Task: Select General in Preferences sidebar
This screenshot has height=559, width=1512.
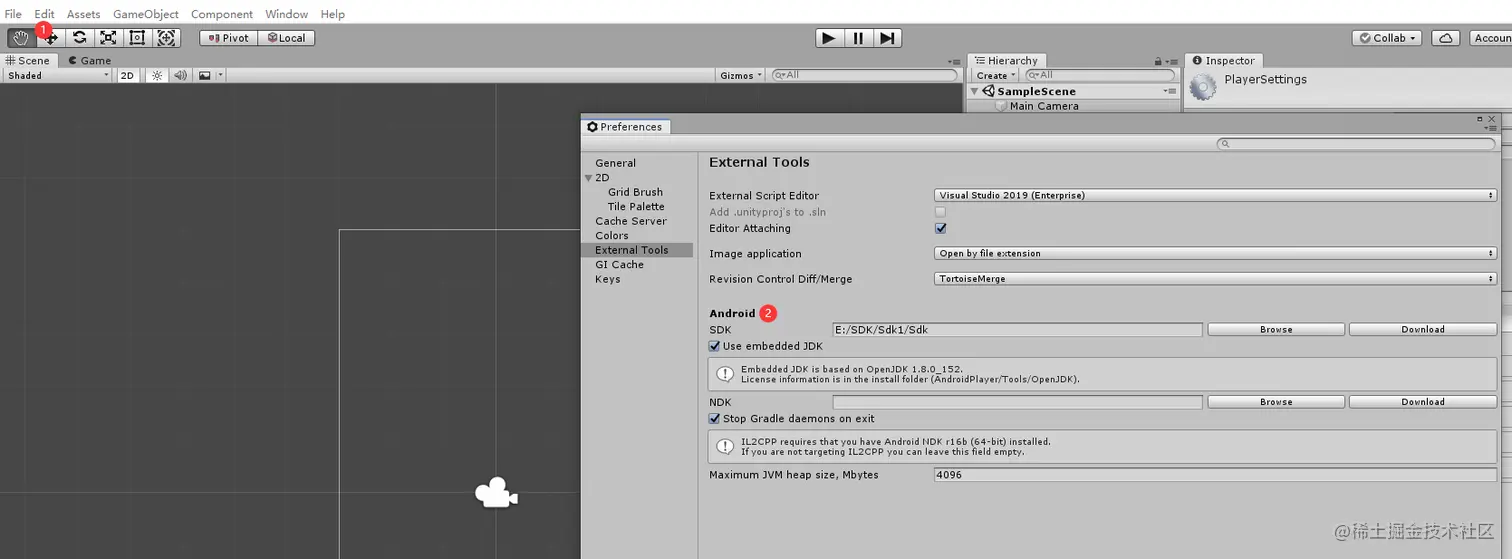Action: 615,163
